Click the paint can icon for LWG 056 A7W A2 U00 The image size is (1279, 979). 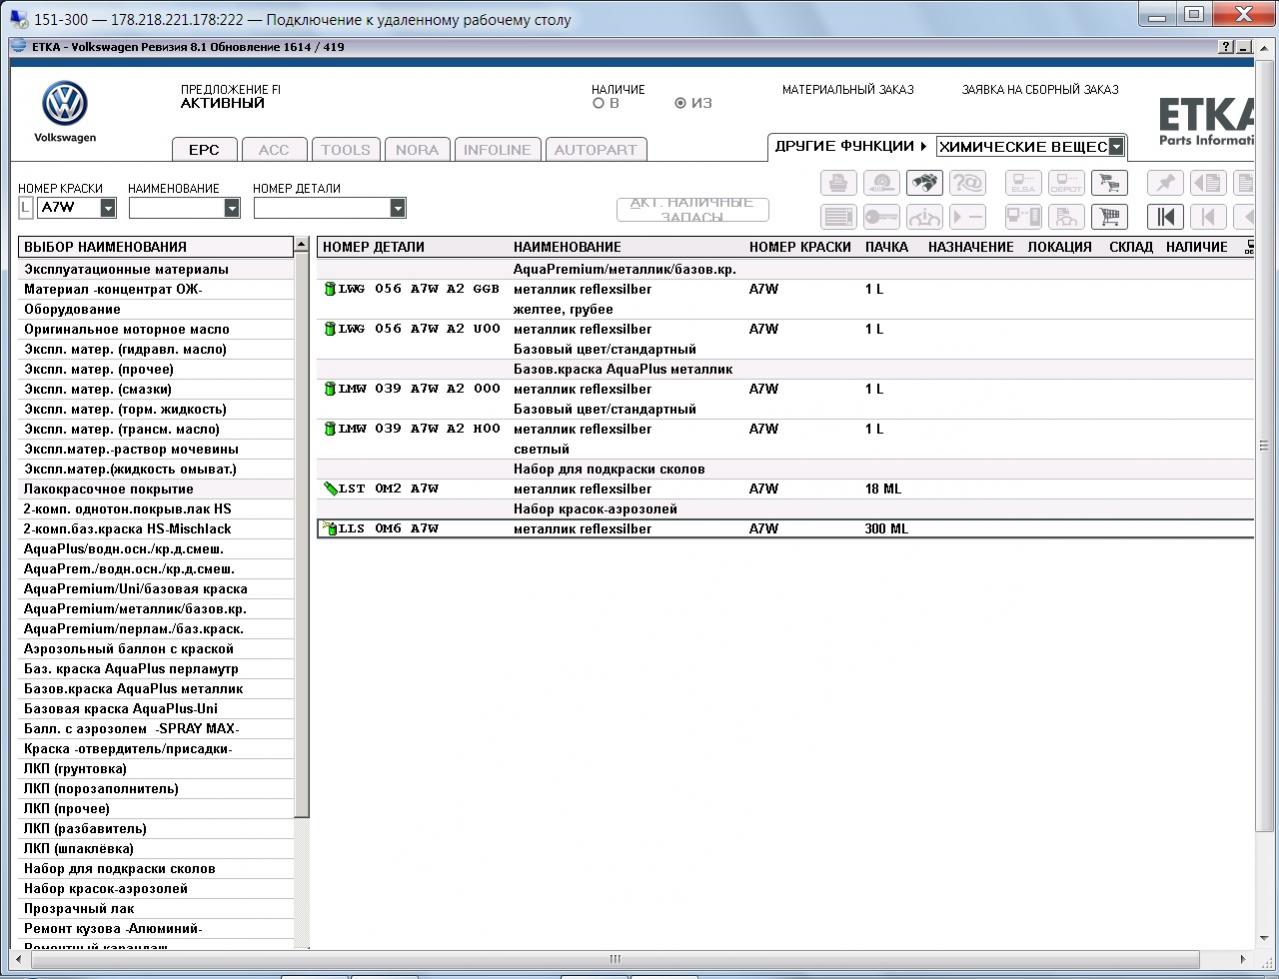(x=329, y=329)
